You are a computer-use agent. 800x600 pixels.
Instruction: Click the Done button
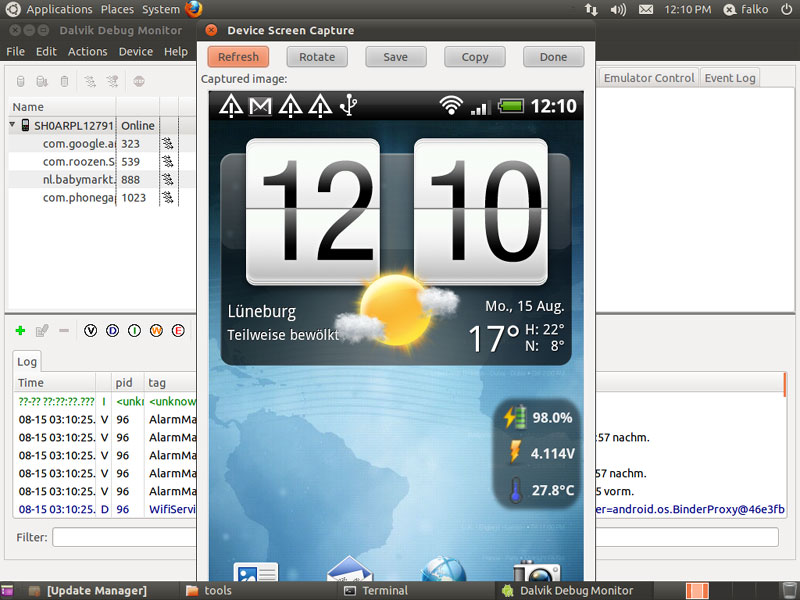tap(553, 57)
